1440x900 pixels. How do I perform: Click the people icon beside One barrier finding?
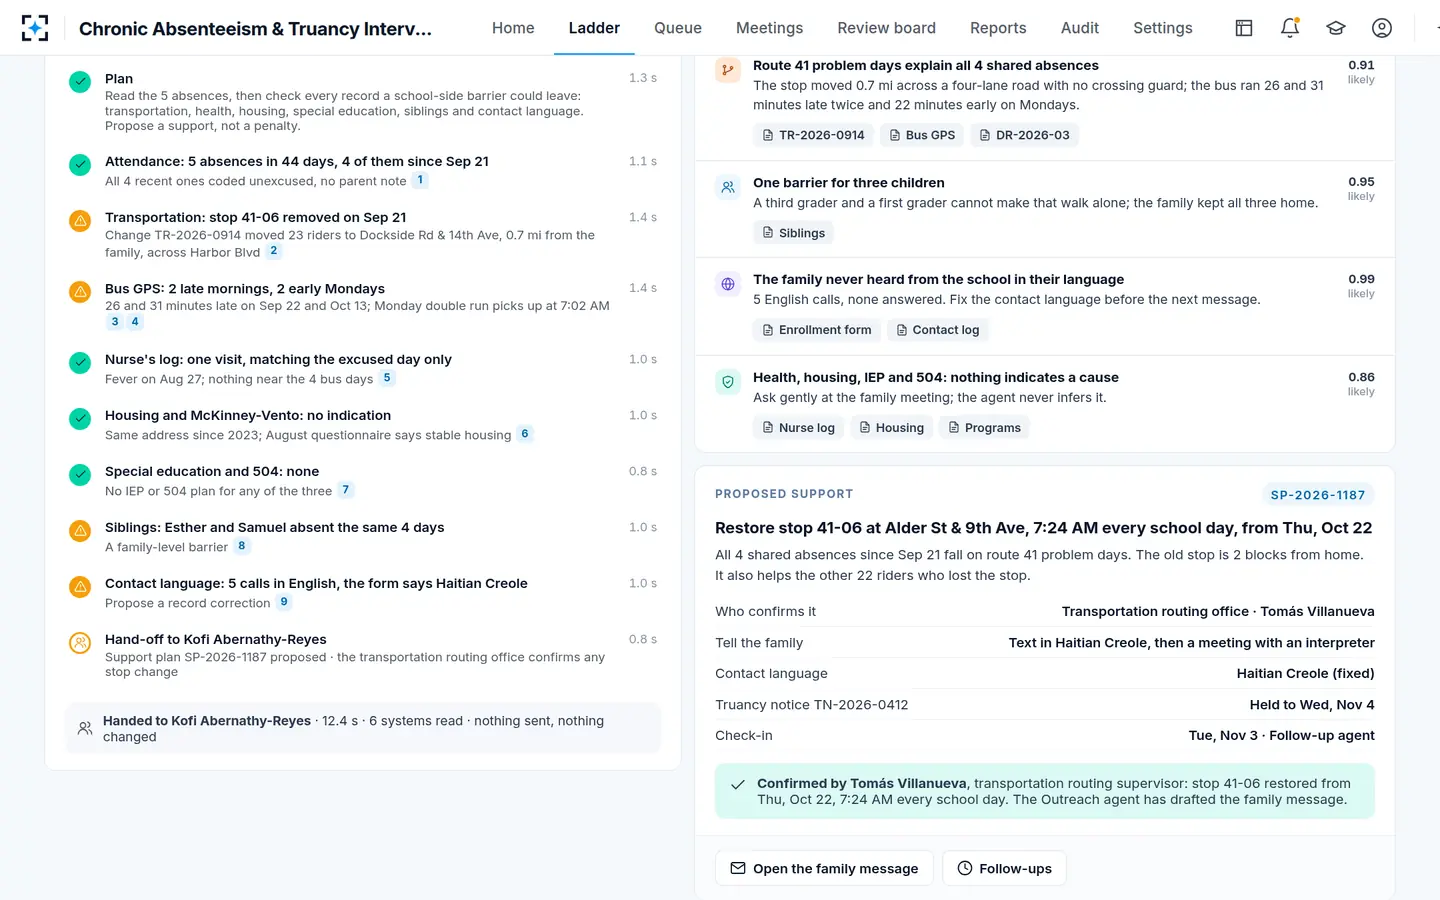tap(728, 187)
